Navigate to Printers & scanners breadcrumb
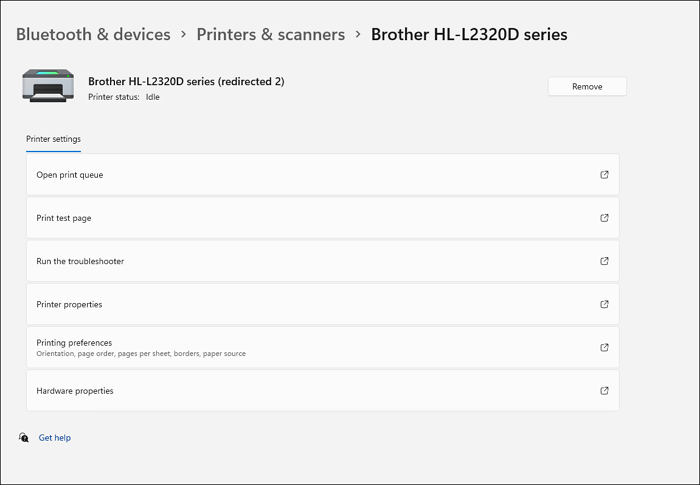 click(x=270, y=34)
